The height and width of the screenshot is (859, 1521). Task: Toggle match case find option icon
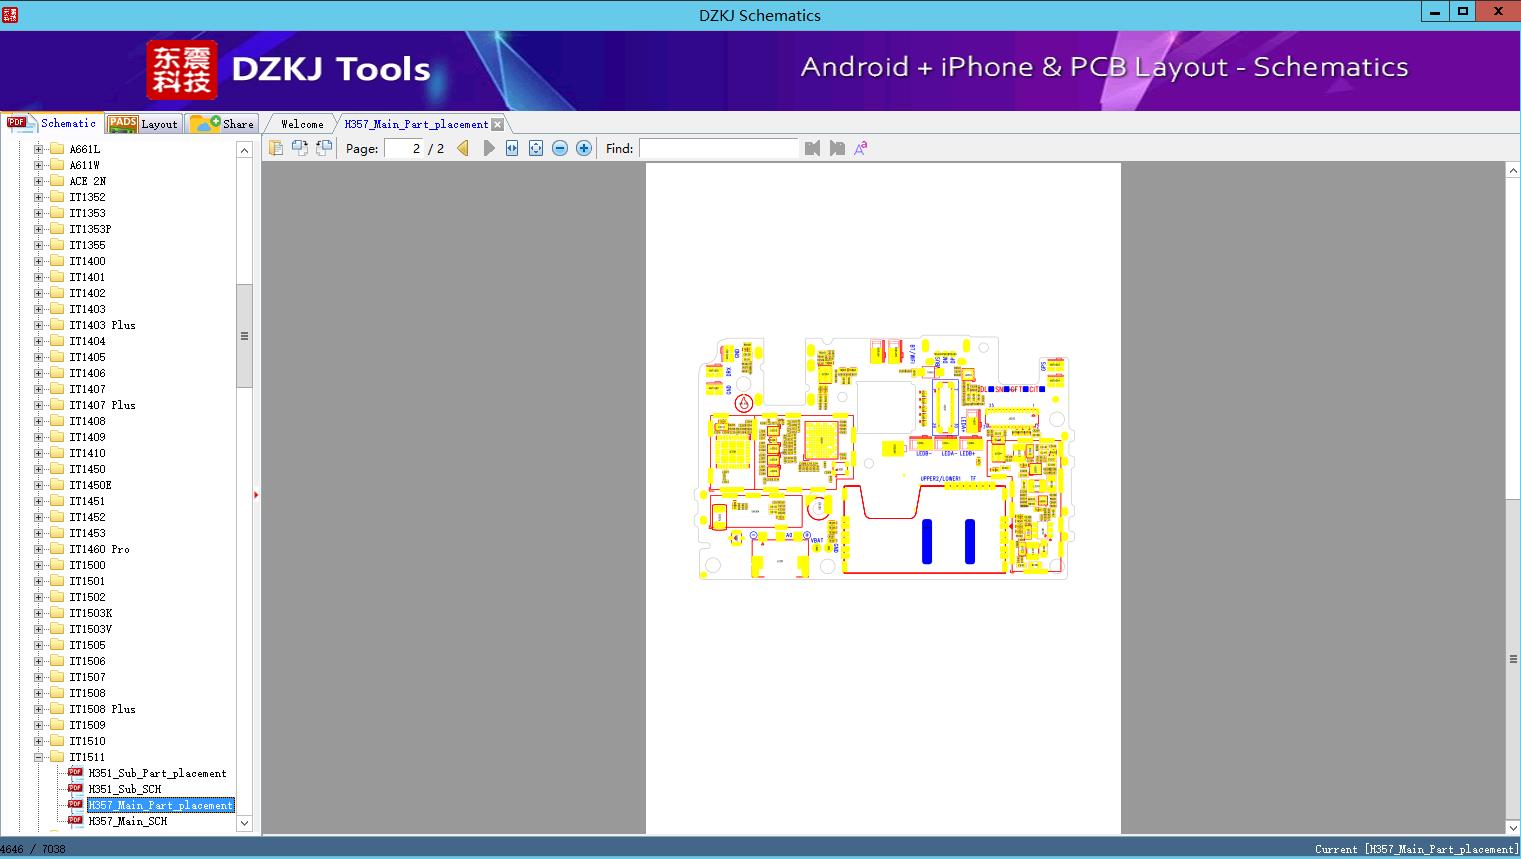861,148
